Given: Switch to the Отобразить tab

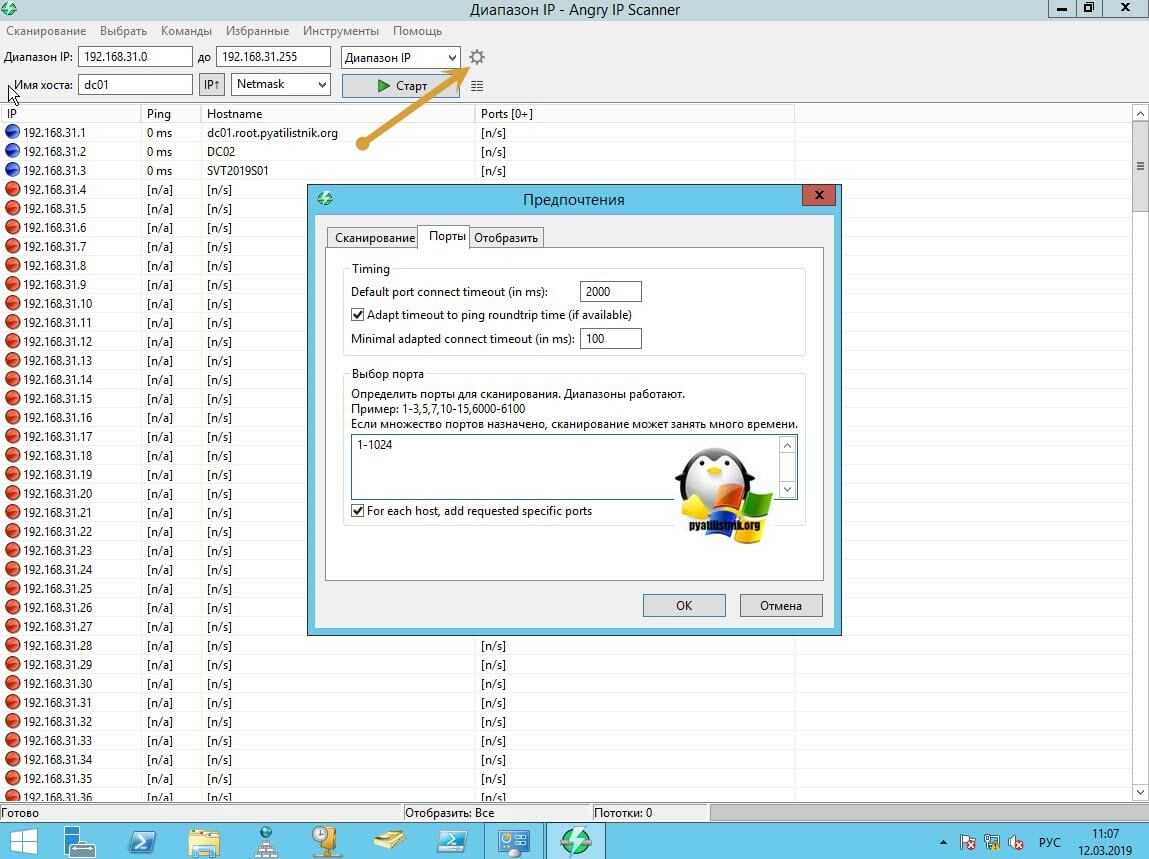Looking at the screenshot, I should coord(506,238).
